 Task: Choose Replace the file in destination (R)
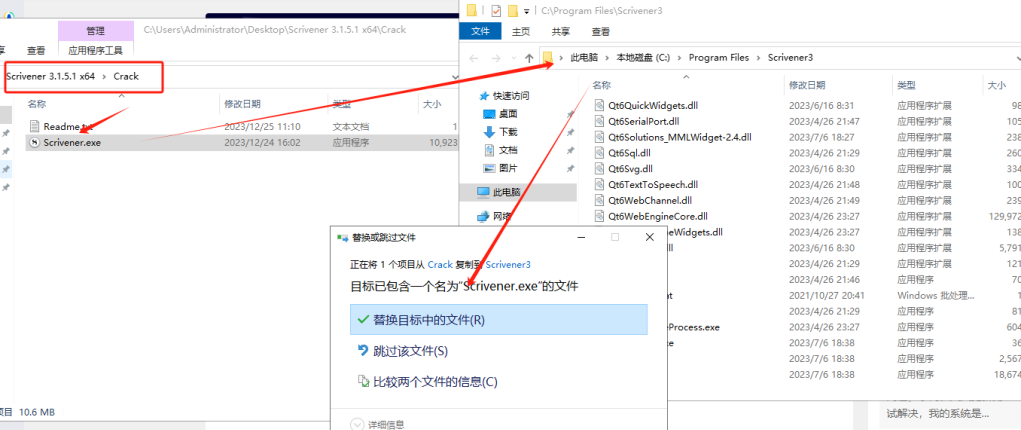(x=428, y=320)
